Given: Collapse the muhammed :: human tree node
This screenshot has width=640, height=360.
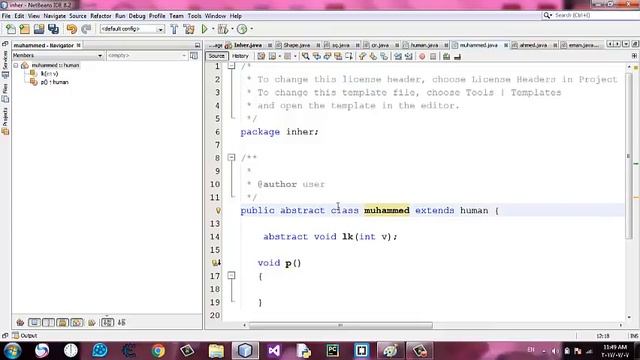Looking at the screenshot, I should pyautogui.click(x=16, y=65).
